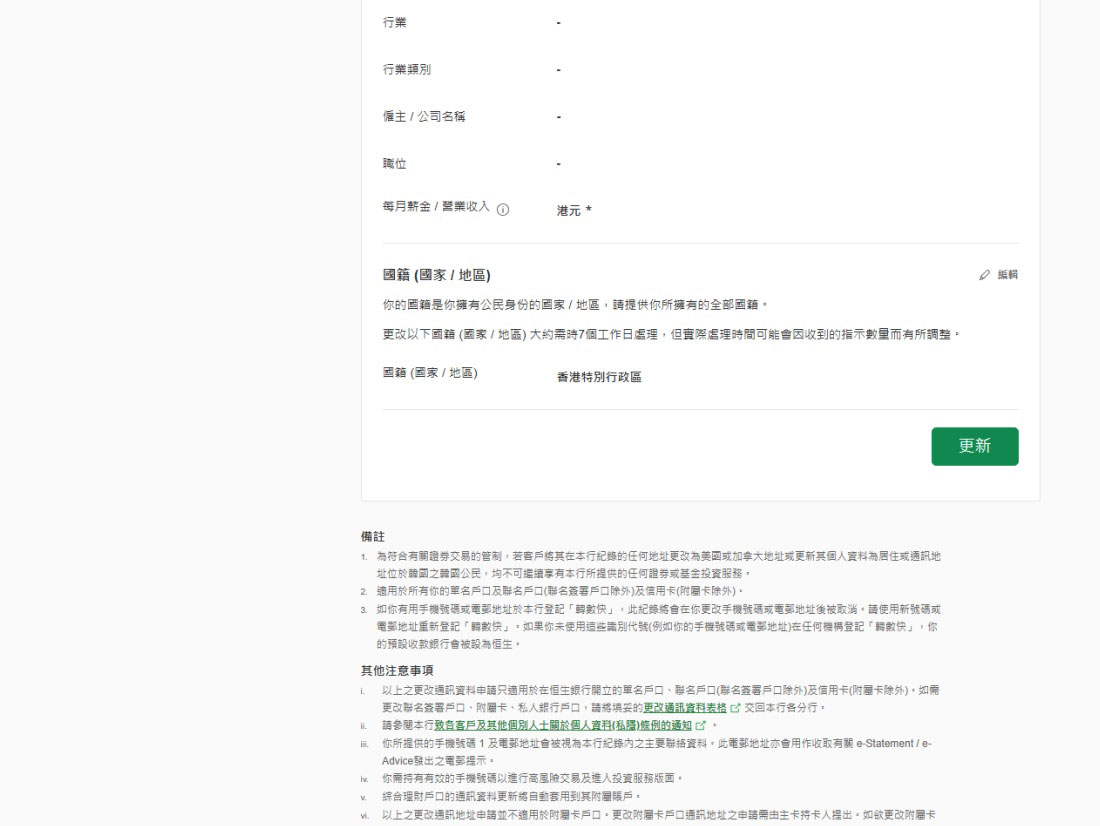Click the external-link icon after the privacy notice link
This screenshot has height=826, width=1100.
701,724
